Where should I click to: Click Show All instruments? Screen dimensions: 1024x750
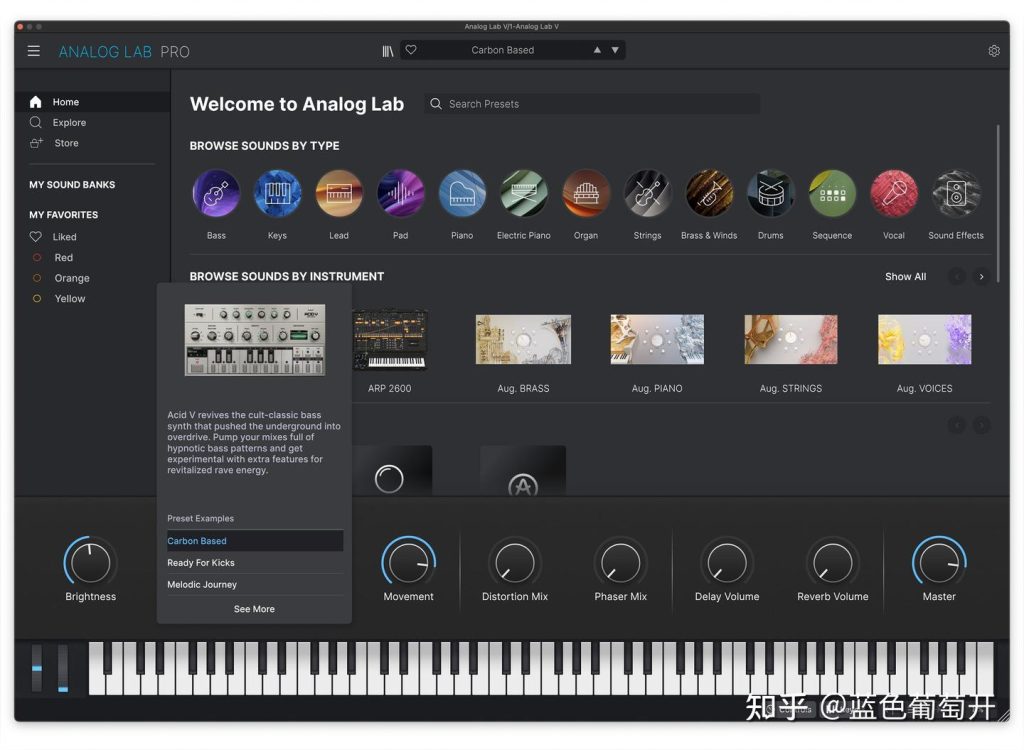pos(905,276)
